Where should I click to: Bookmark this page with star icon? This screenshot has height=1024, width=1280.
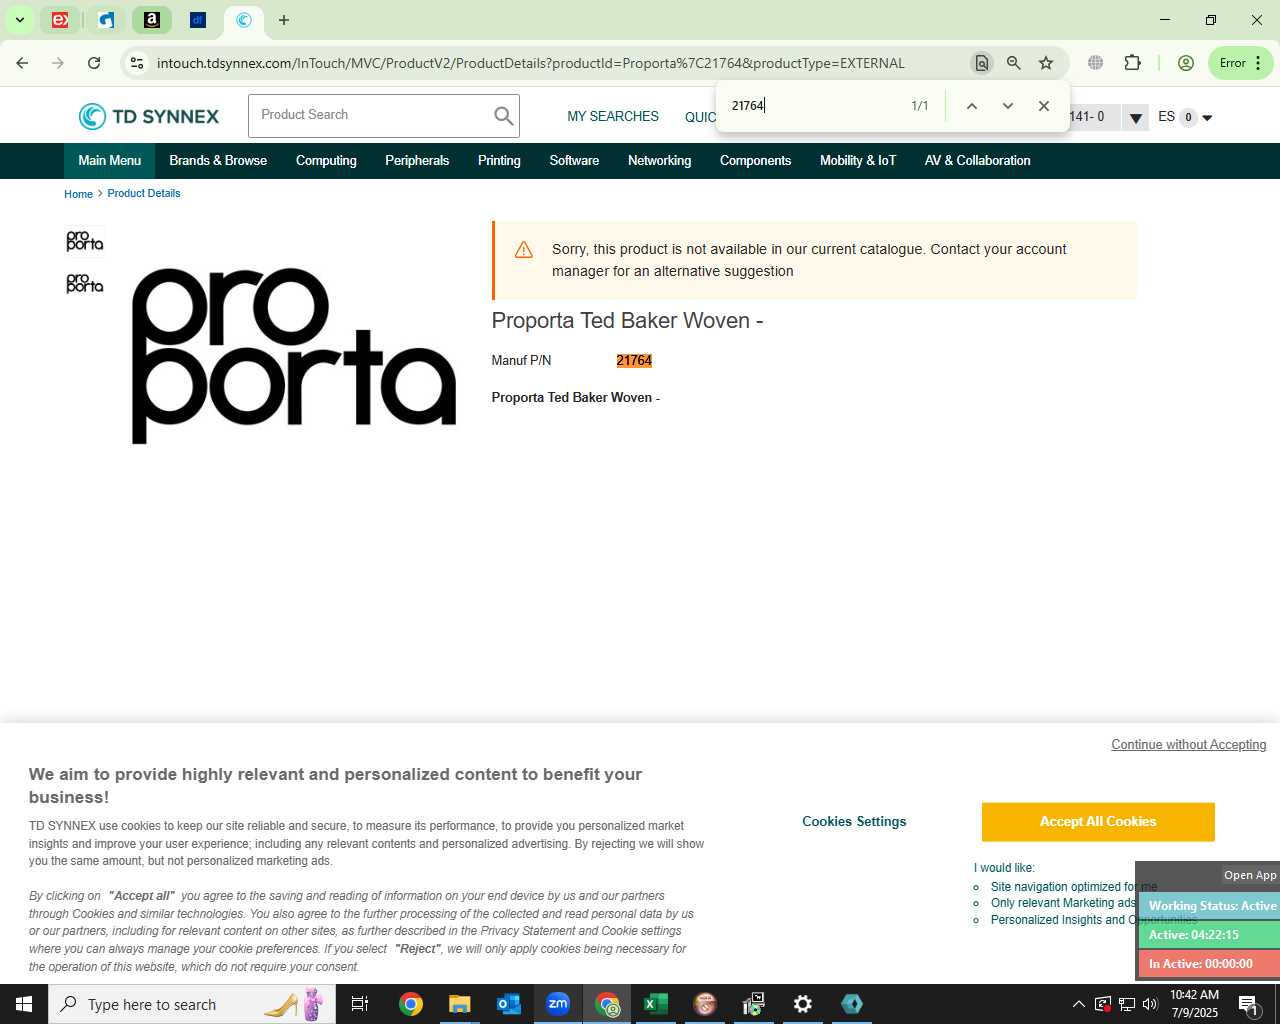(x=1046, y=63)
